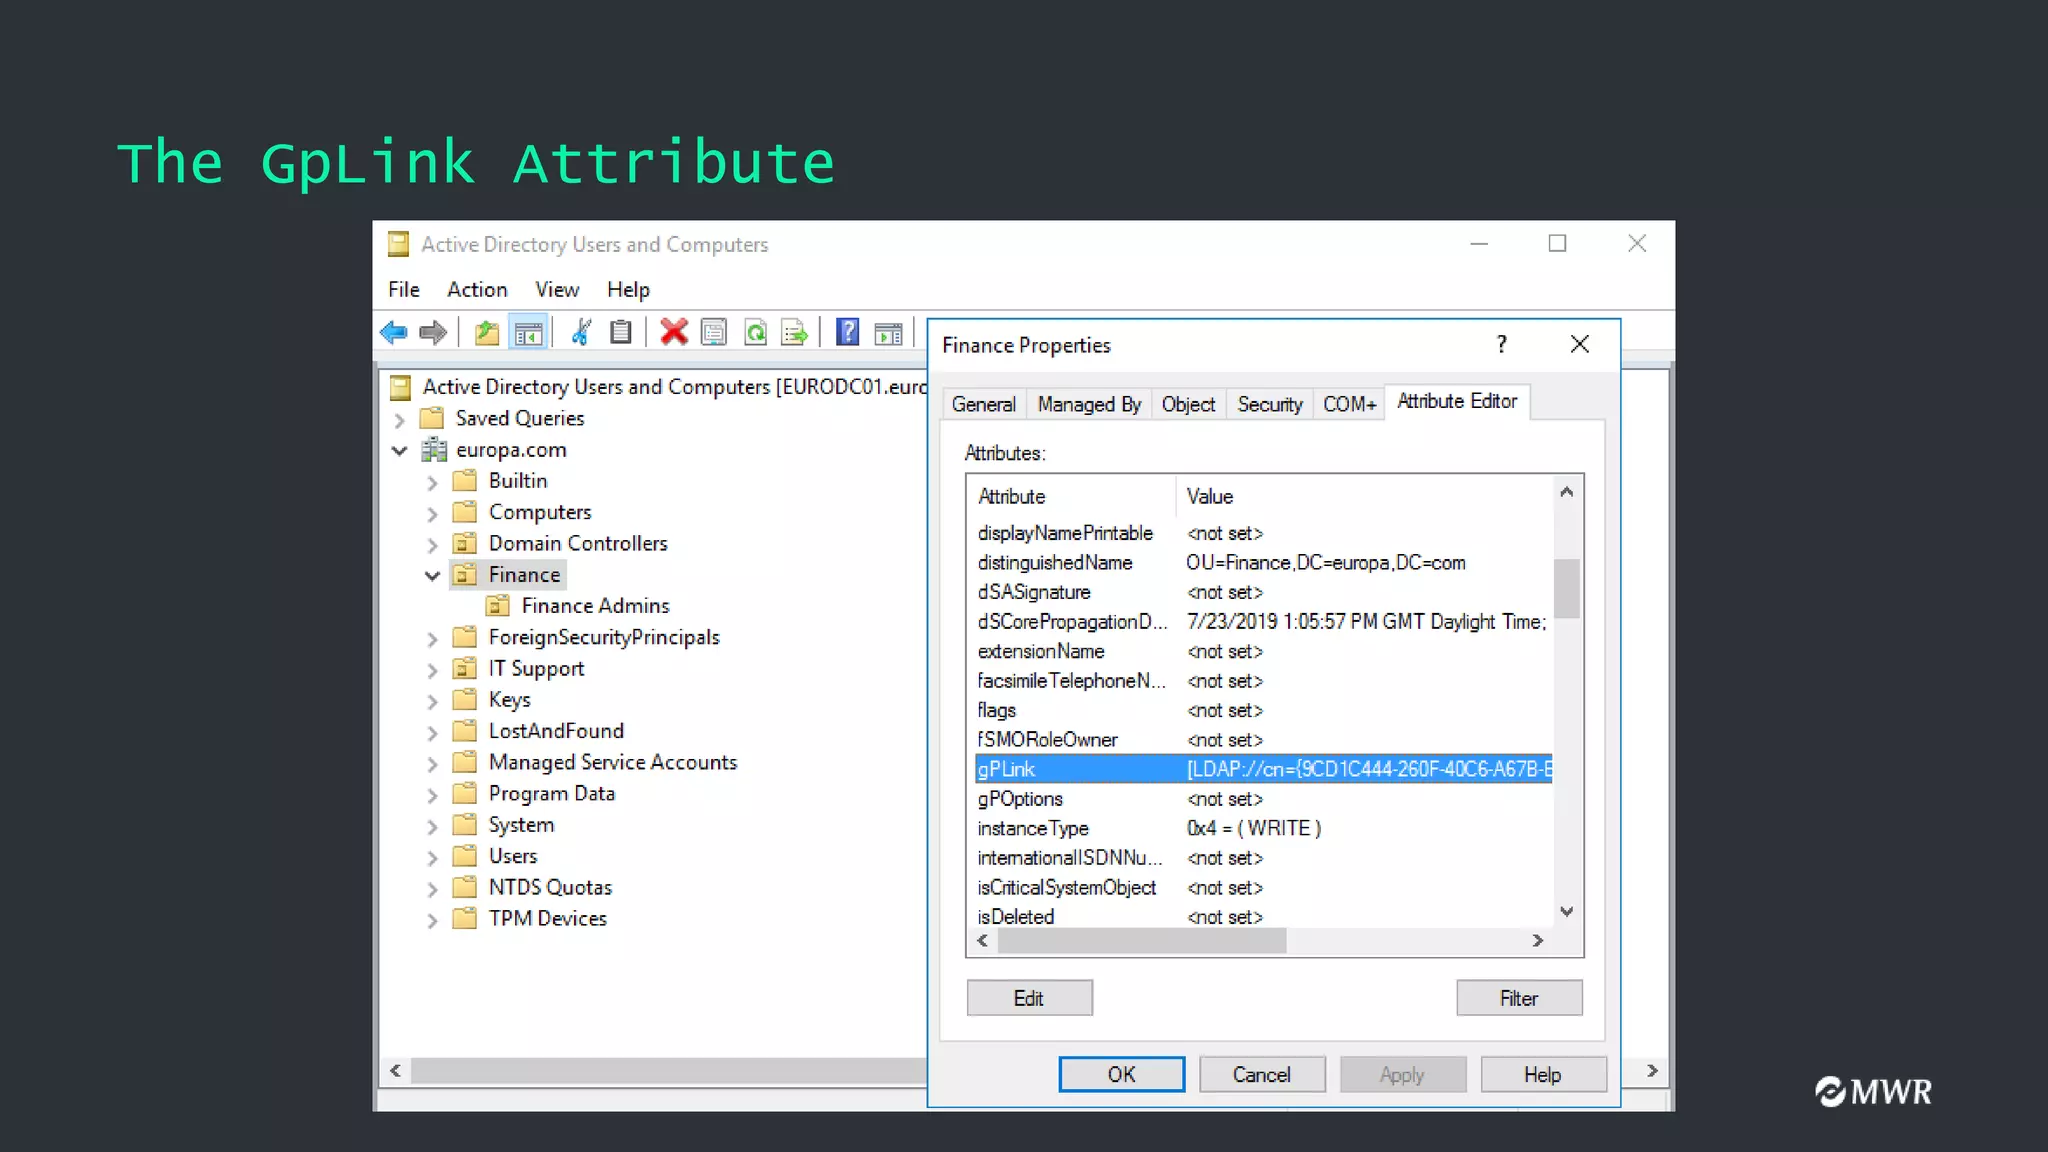Click the Back arrow toolbar icon
The width and height of the screenshot is (2048, 1152).
coord(394,332)
